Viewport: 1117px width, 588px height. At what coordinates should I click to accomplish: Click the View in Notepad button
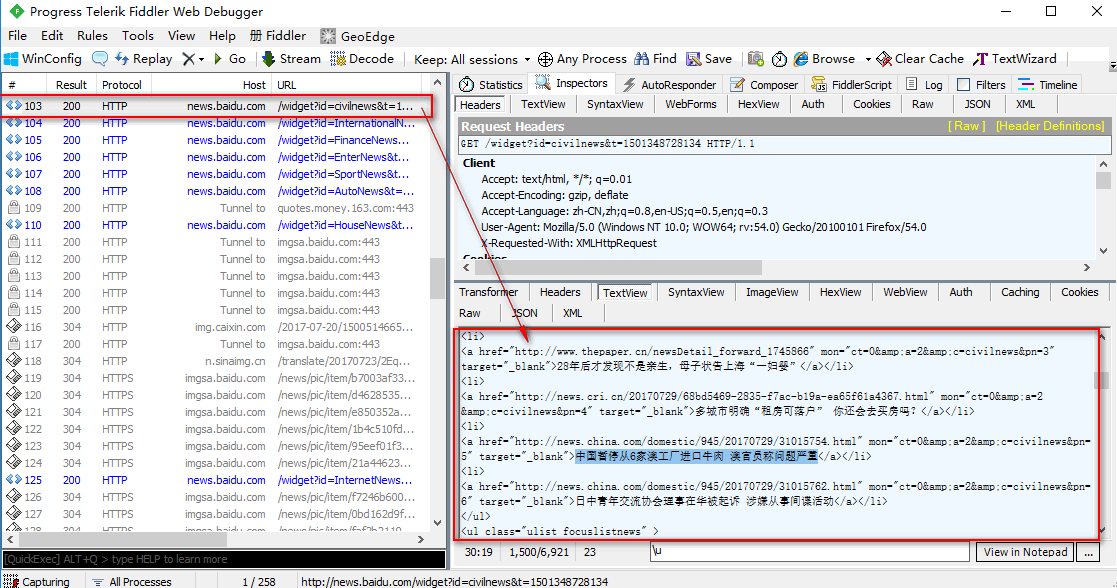(1025, 552)
